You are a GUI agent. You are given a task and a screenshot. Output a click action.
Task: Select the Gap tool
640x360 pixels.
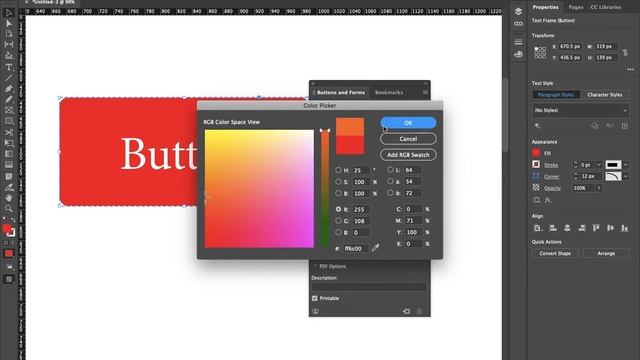coord(9,44)
